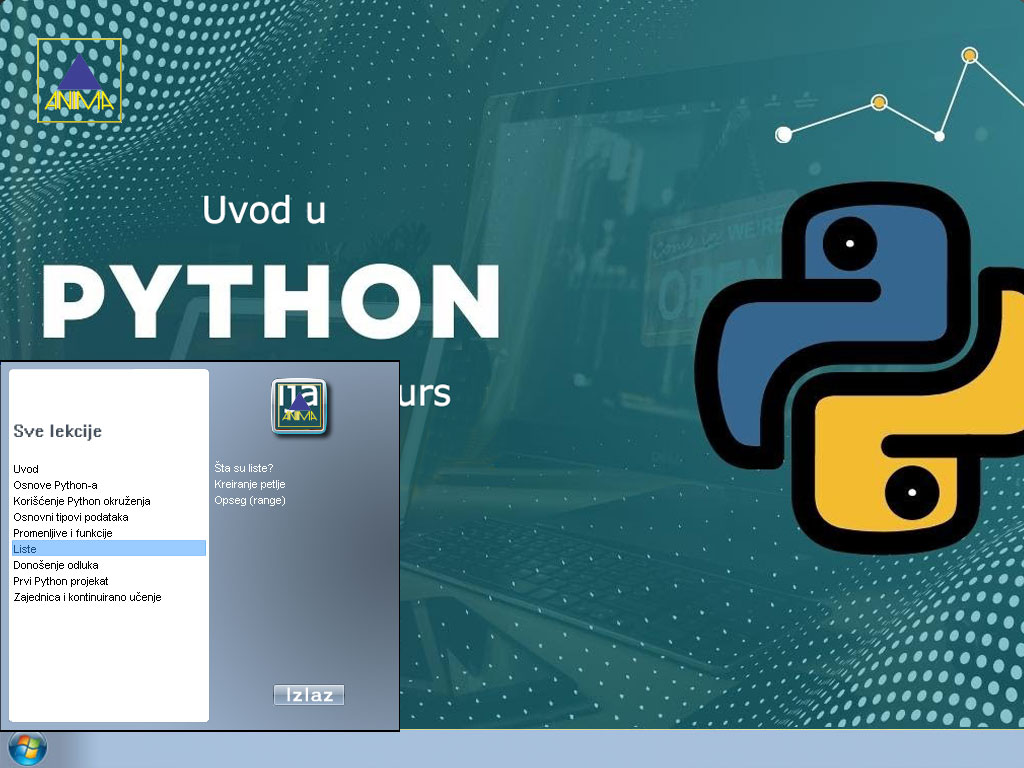
Task: Click the large PYTHON title text
Action: pyautogui.click(x=271, y=302)
